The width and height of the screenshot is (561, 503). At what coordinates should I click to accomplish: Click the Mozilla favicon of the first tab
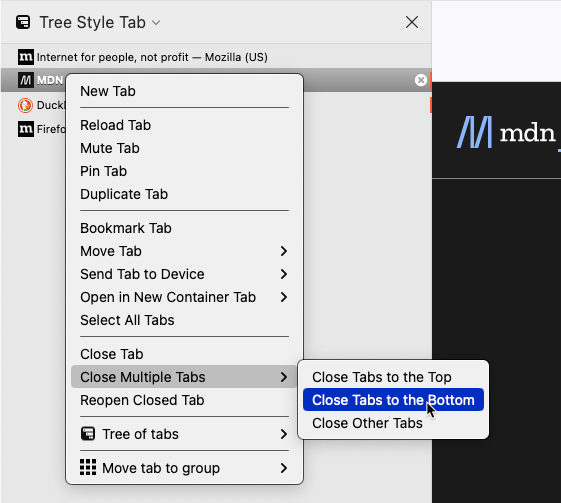point(26,57)
